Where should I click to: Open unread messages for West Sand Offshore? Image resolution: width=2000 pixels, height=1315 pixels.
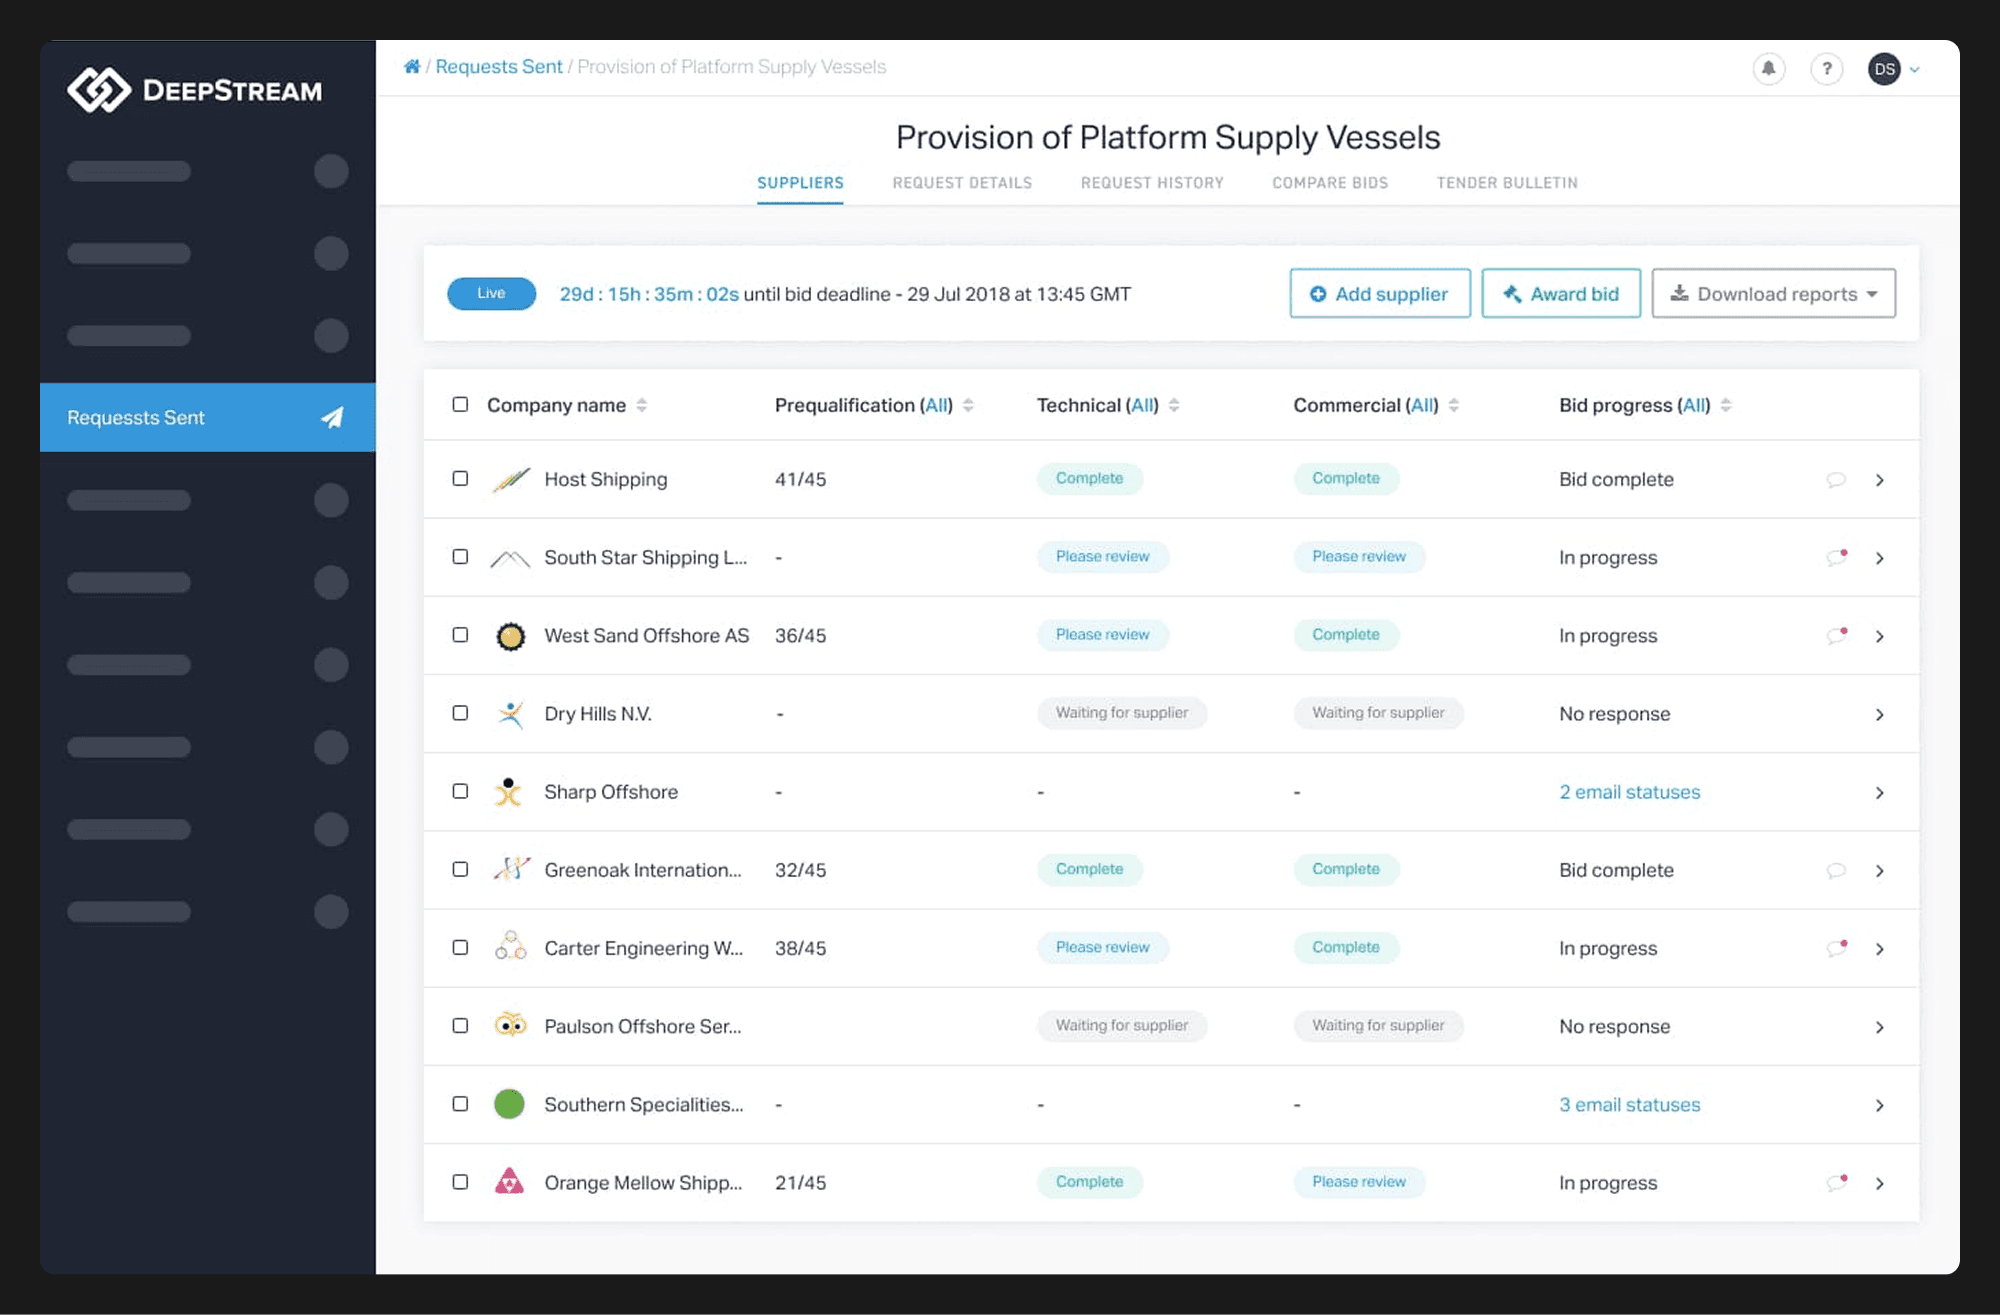(x=1837, y=635)
